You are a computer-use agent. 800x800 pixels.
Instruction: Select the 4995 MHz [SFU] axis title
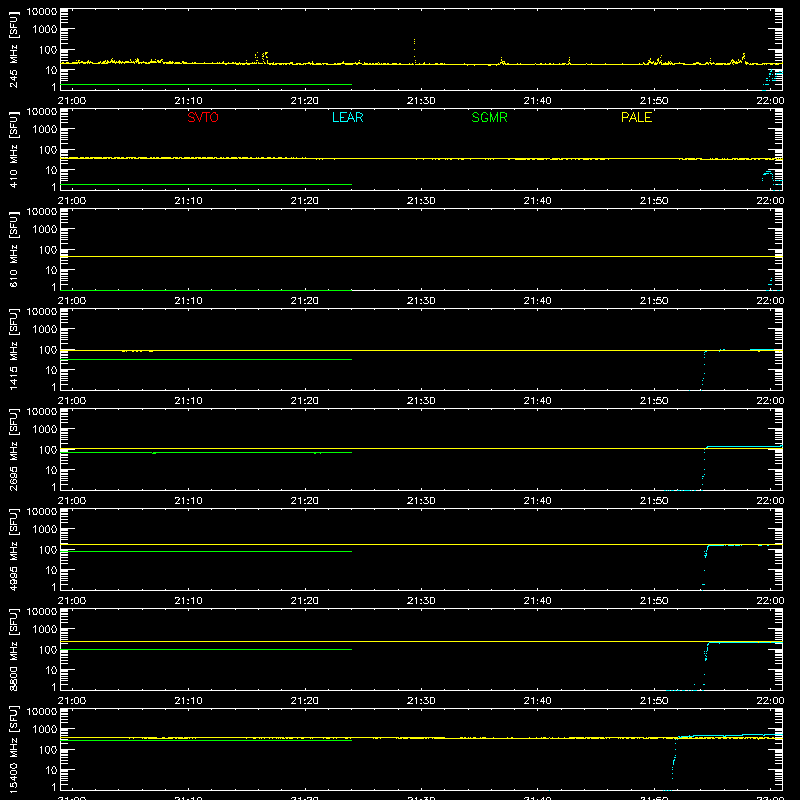[x=13, y=550]
